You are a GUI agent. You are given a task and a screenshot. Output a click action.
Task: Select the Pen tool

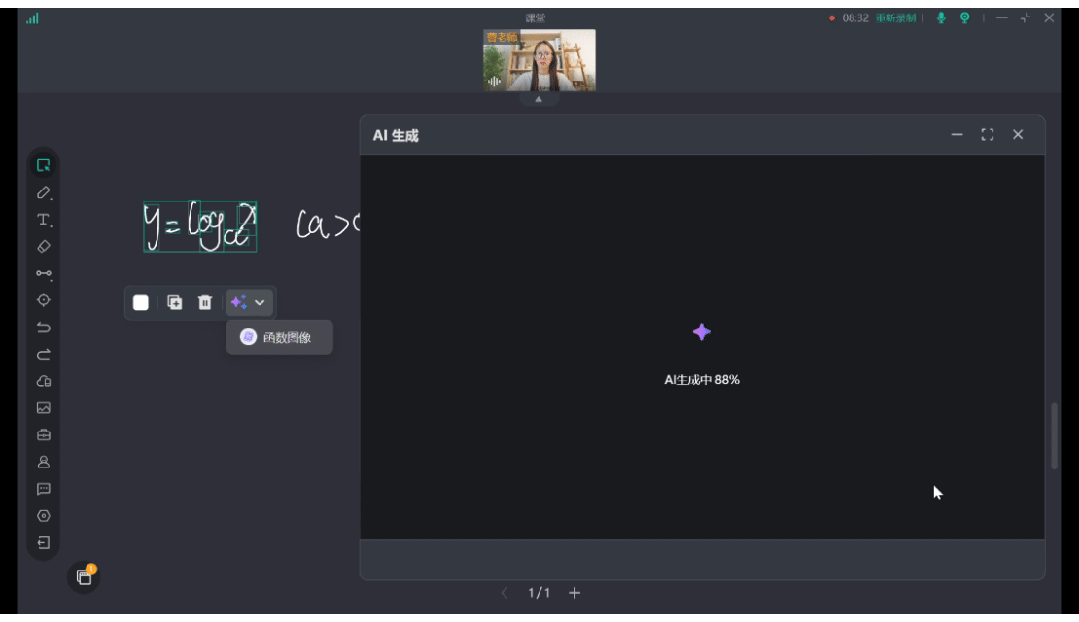click(43, 193)
